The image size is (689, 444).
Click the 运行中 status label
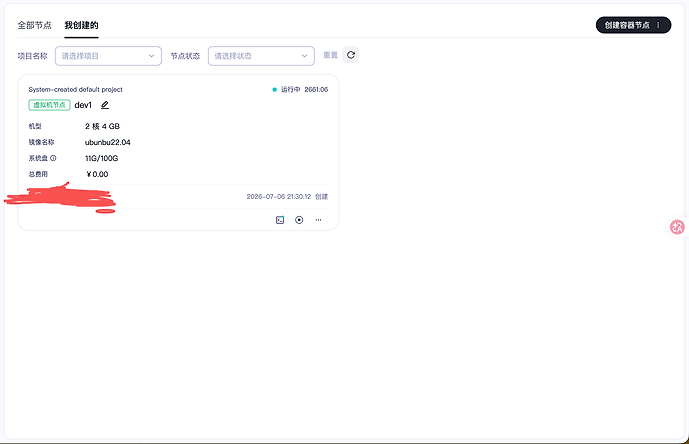[x=290, y=90]
